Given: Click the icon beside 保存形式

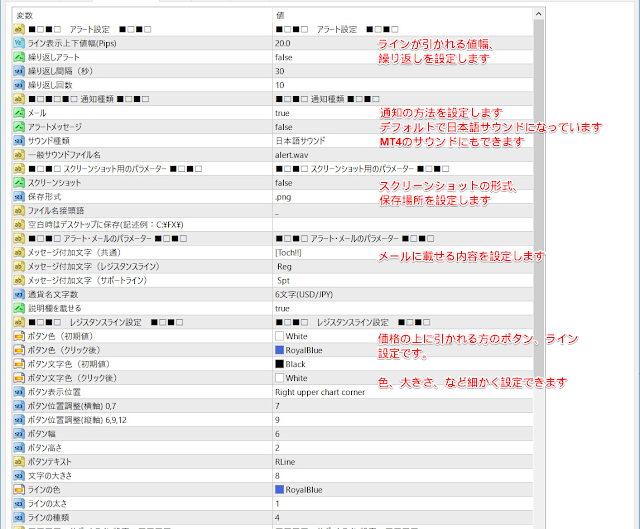Looking at the screenshot, I should point(19,197).
